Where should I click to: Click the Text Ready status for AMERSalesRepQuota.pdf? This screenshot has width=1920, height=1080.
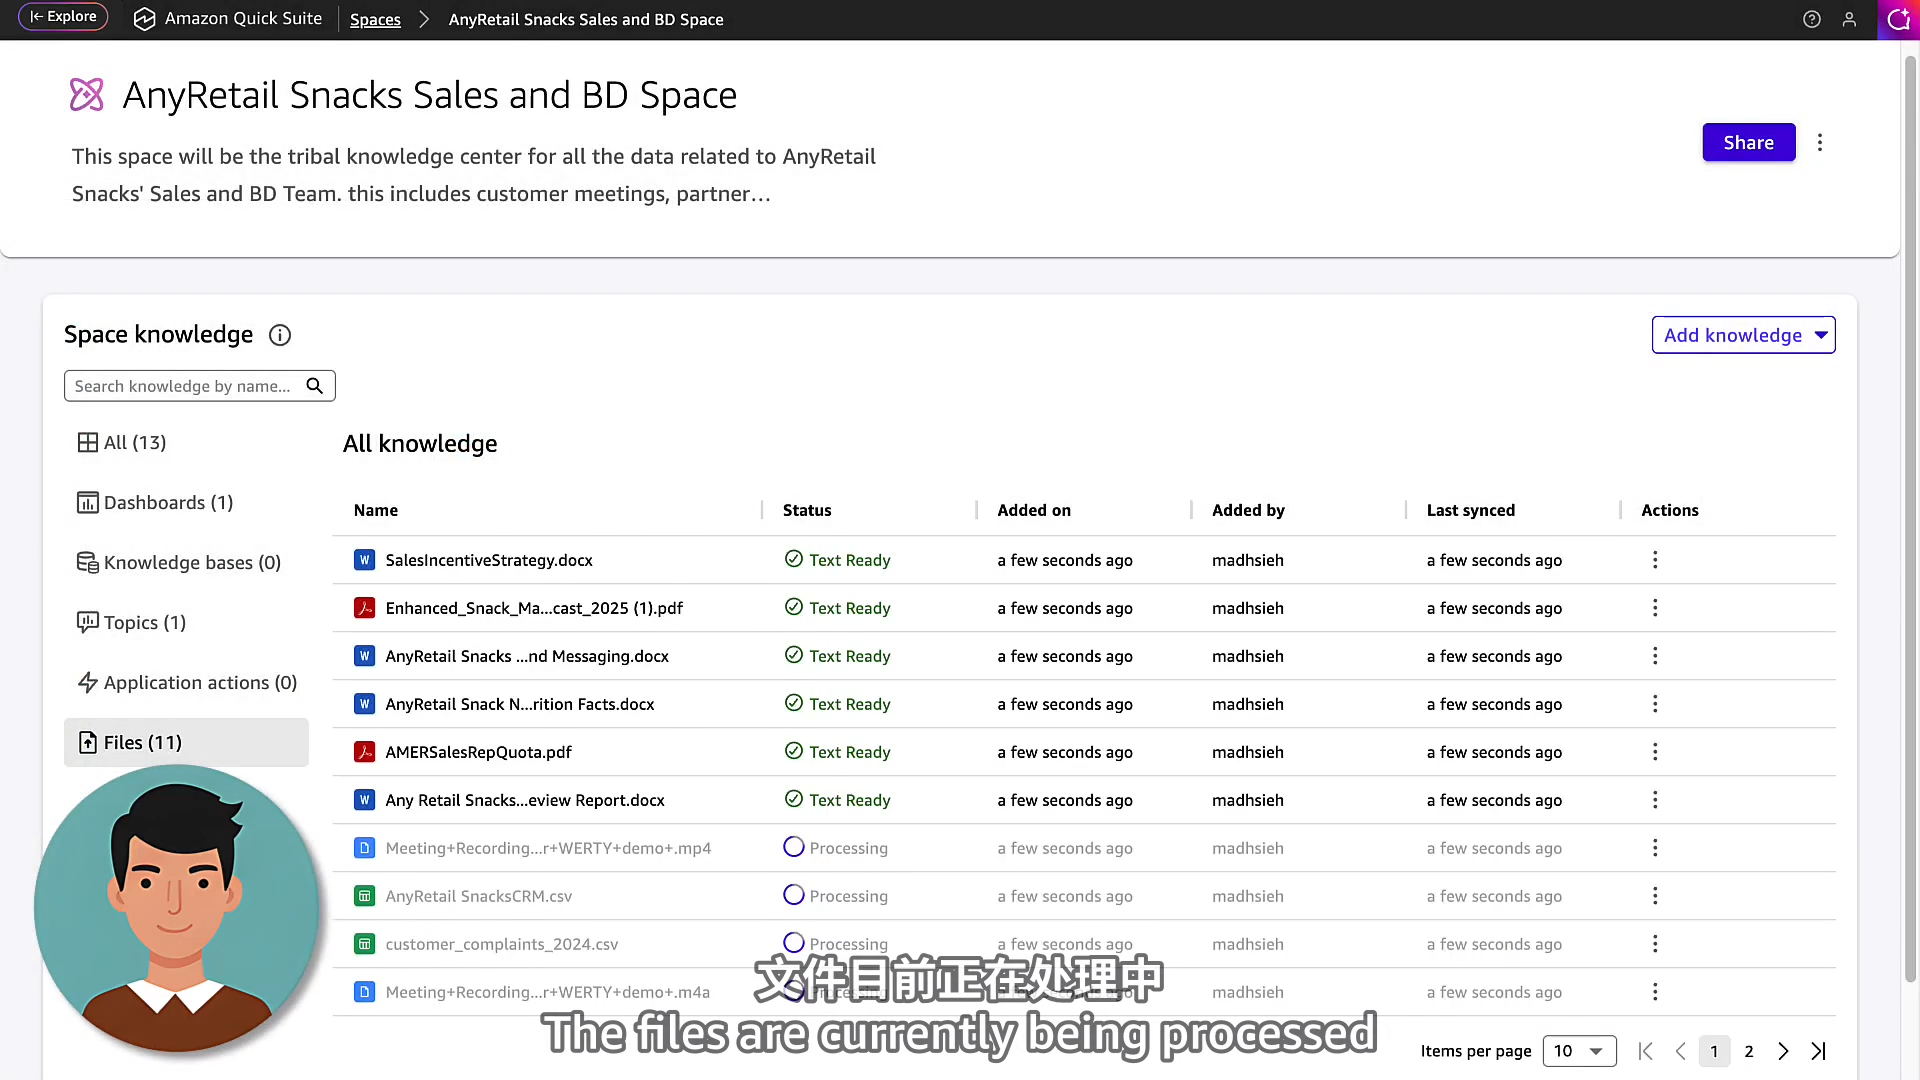(x=838, y=752)
